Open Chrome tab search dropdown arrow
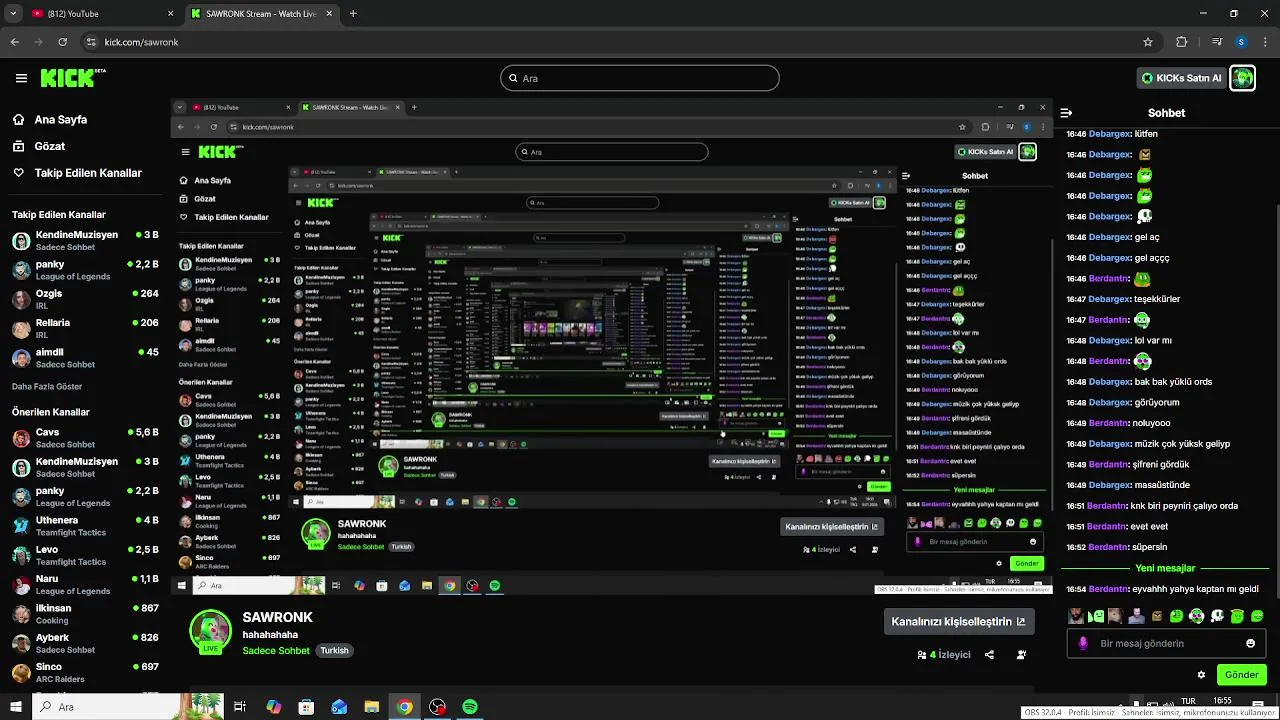This screenshot has width=1280, height=720. click(13, 14)
